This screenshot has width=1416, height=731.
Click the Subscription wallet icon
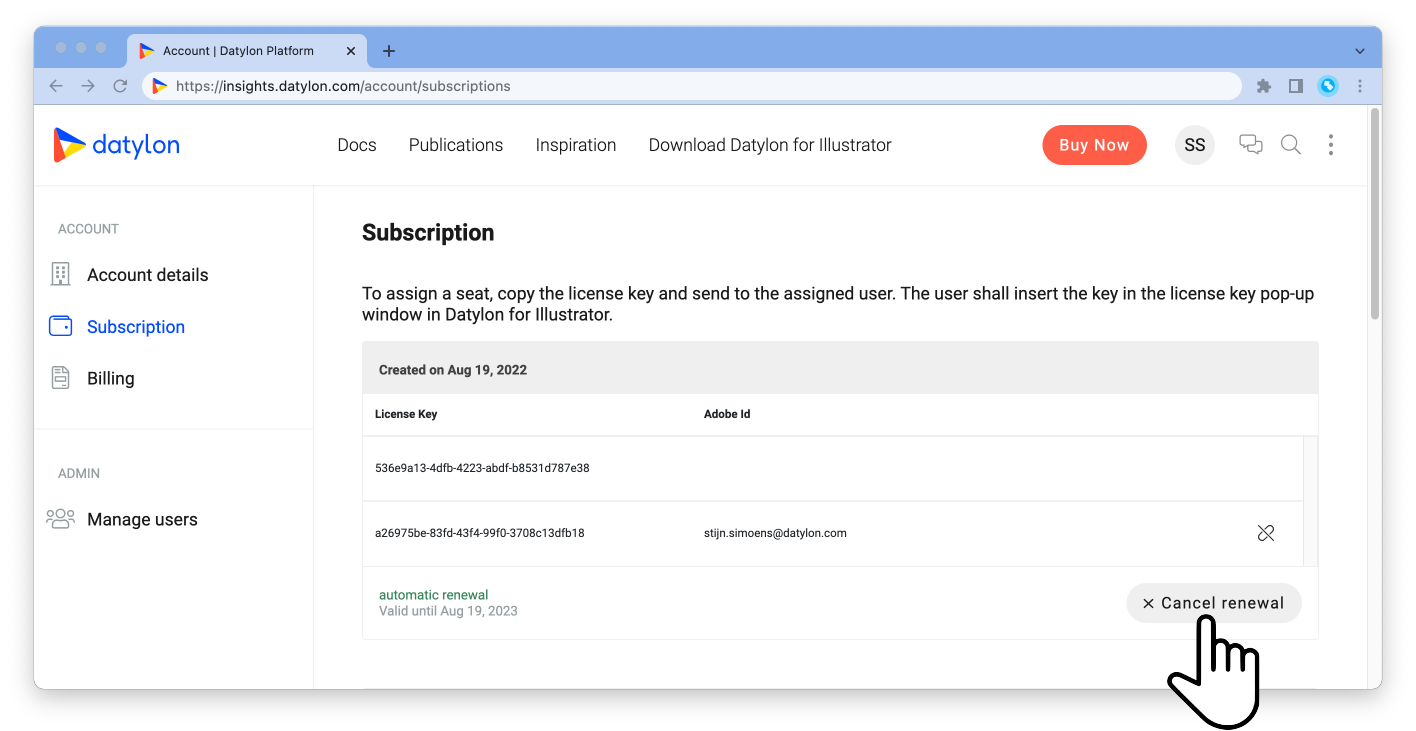[x=60, y=326]
